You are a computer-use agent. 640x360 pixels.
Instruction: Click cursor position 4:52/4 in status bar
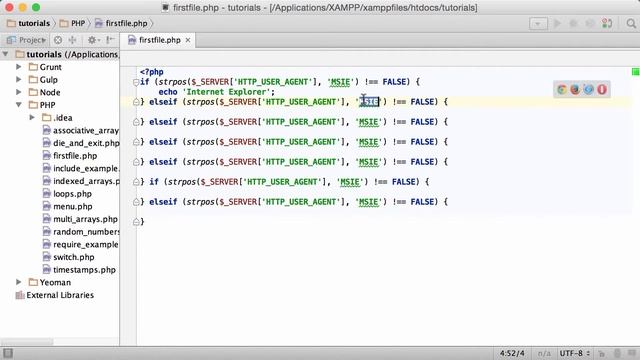pyautogui.click(x=512, y=353)
